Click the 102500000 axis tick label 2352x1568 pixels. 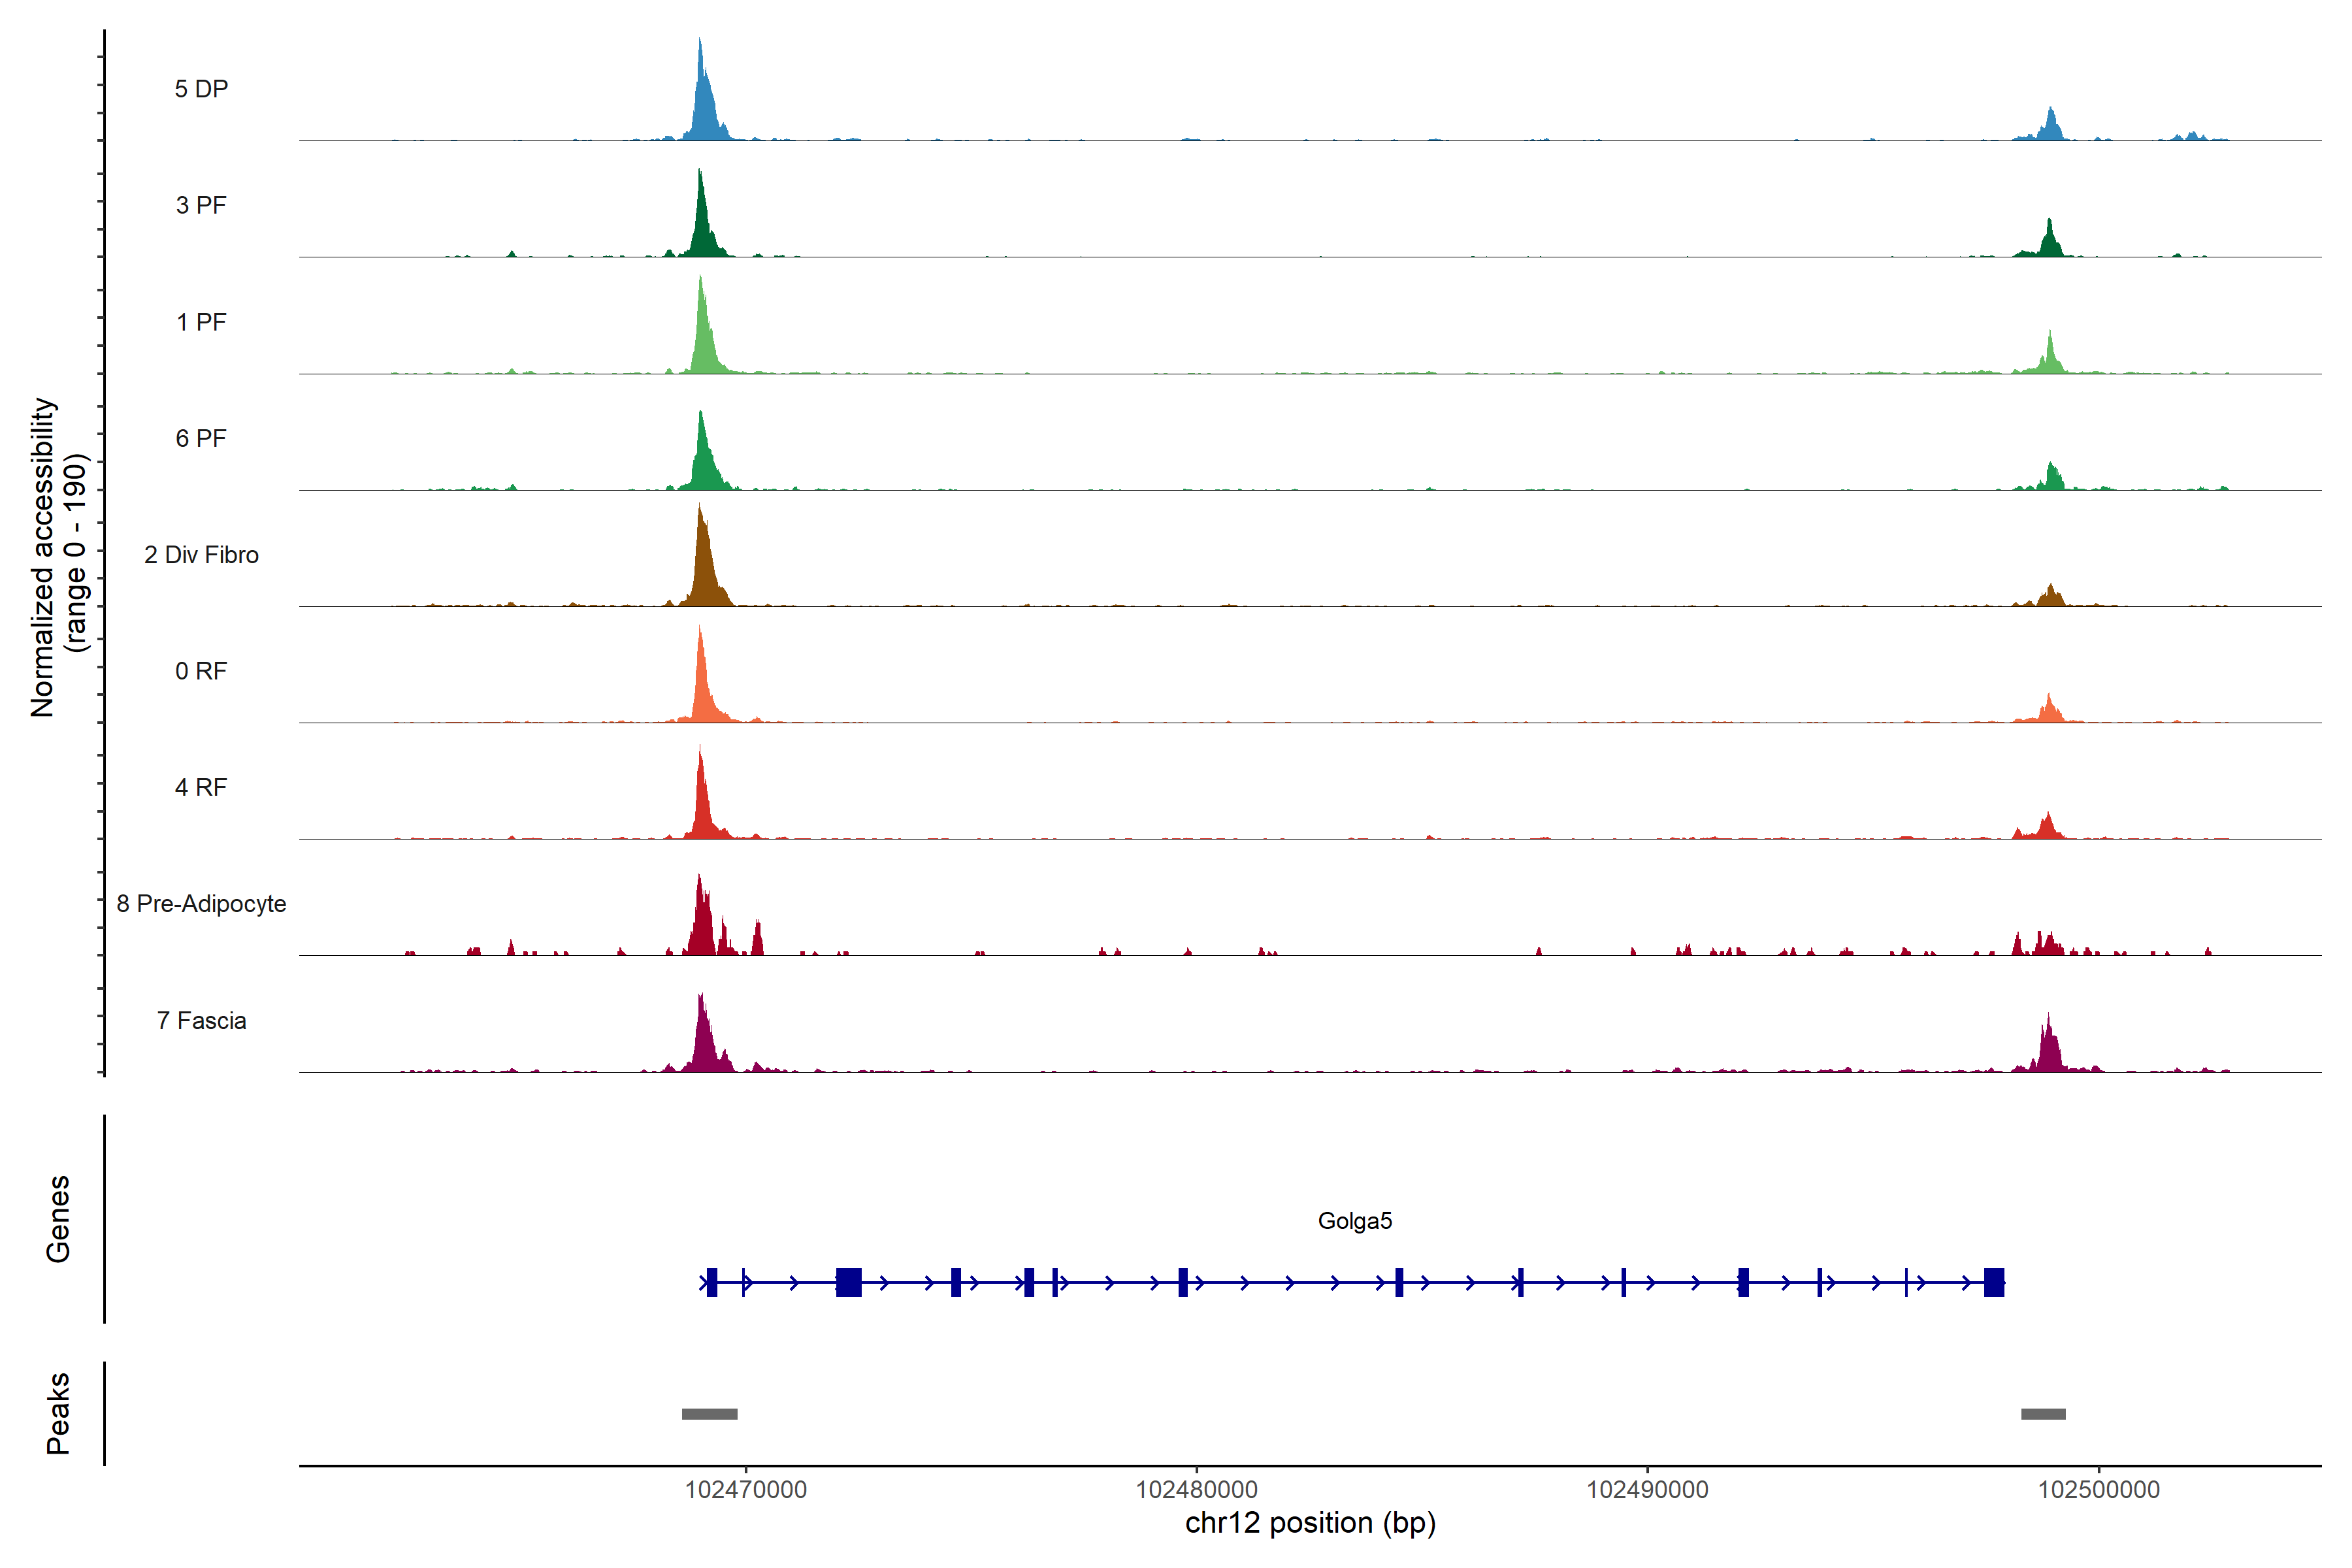click(x=2098, y=1490)
